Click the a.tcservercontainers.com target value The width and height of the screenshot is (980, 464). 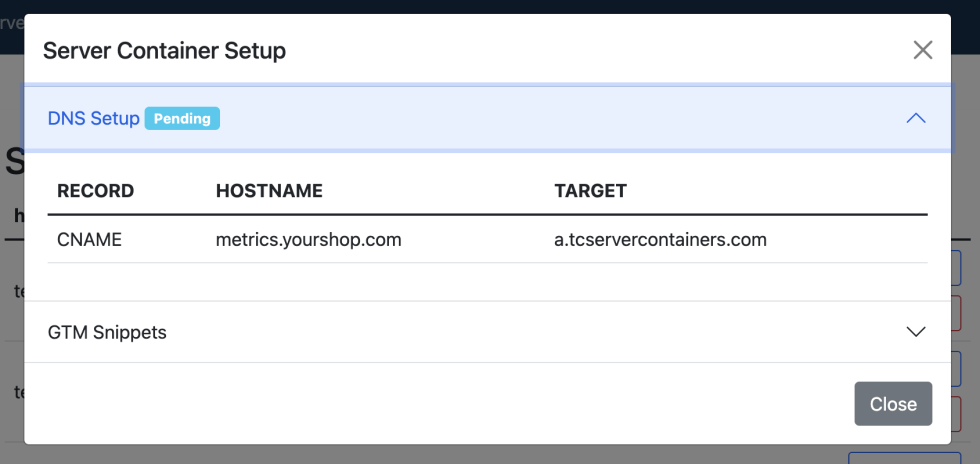coord(660,240)
